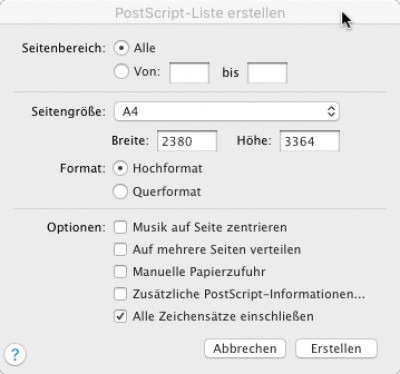Click the Hochformat label text

tap(167, 168)
